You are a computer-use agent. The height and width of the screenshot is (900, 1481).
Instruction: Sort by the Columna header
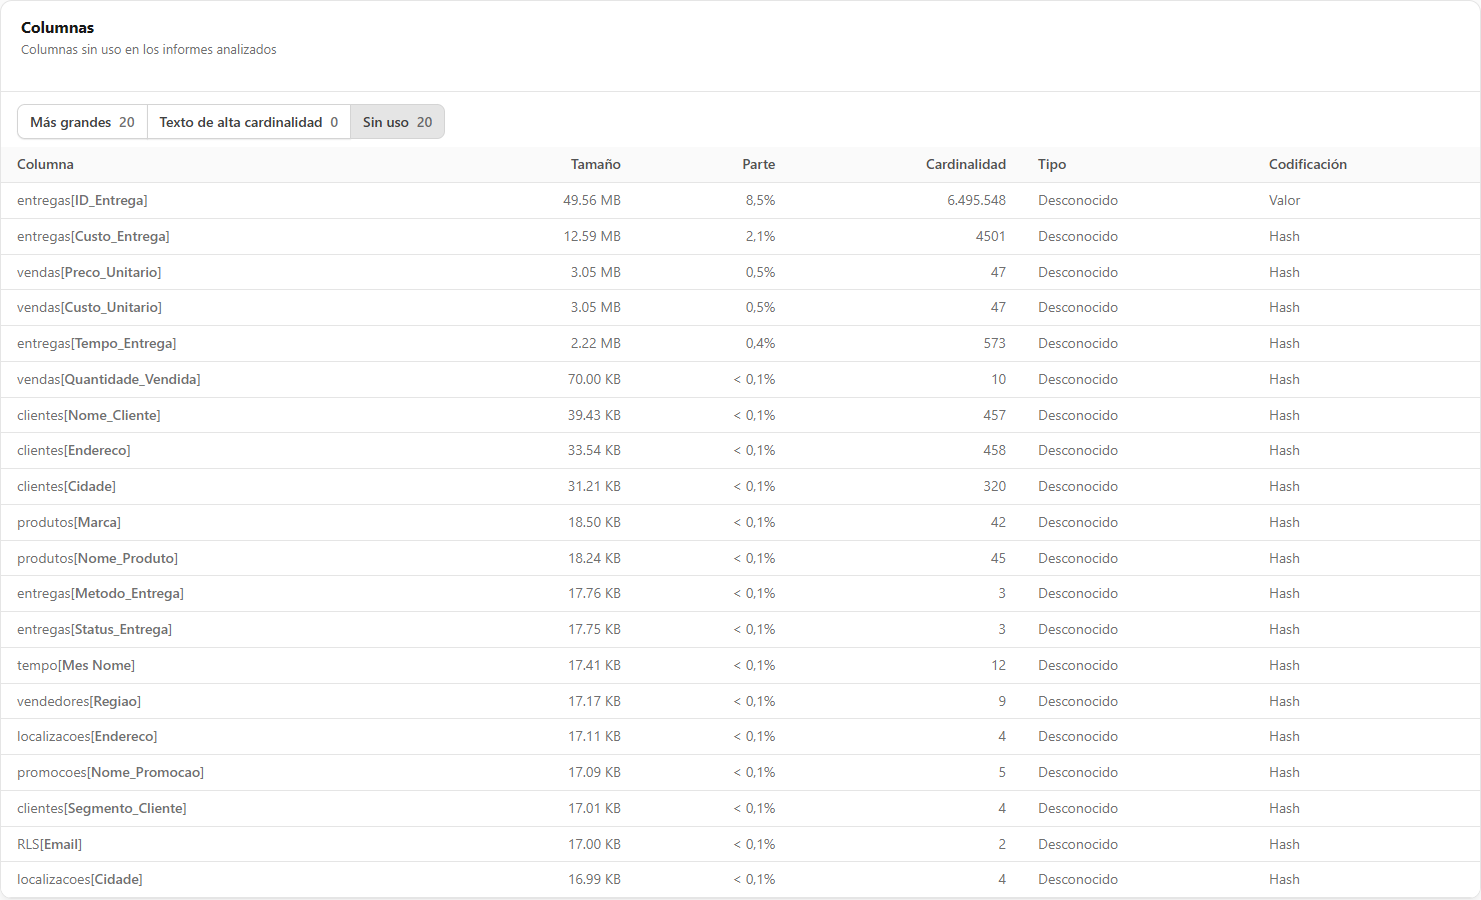[45, 164]
